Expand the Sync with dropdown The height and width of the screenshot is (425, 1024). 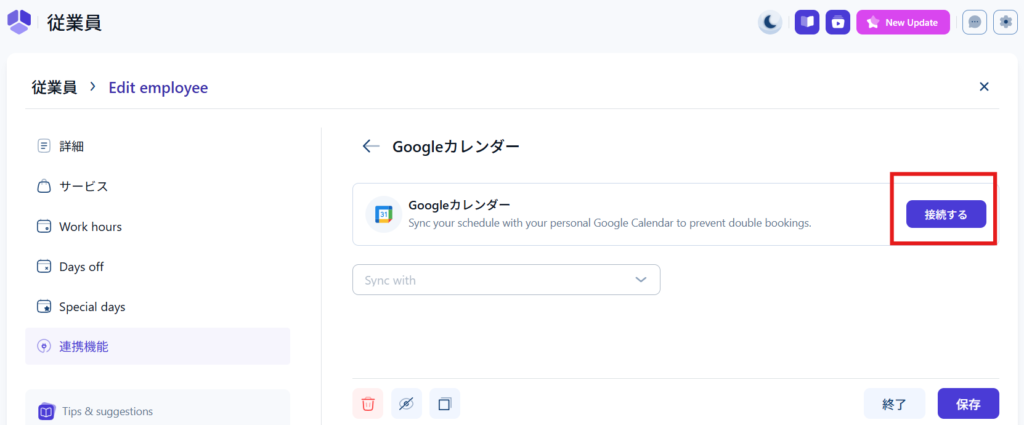coord(506,280)
